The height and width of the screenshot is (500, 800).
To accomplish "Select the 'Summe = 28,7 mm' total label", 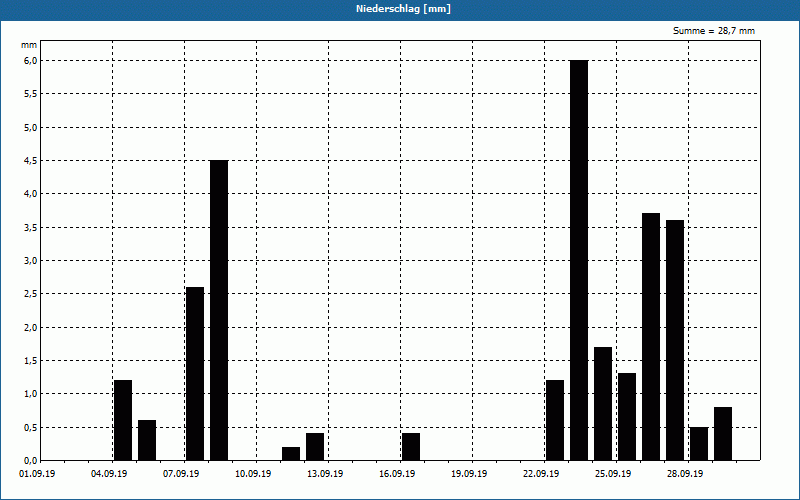I will [714, 31].
